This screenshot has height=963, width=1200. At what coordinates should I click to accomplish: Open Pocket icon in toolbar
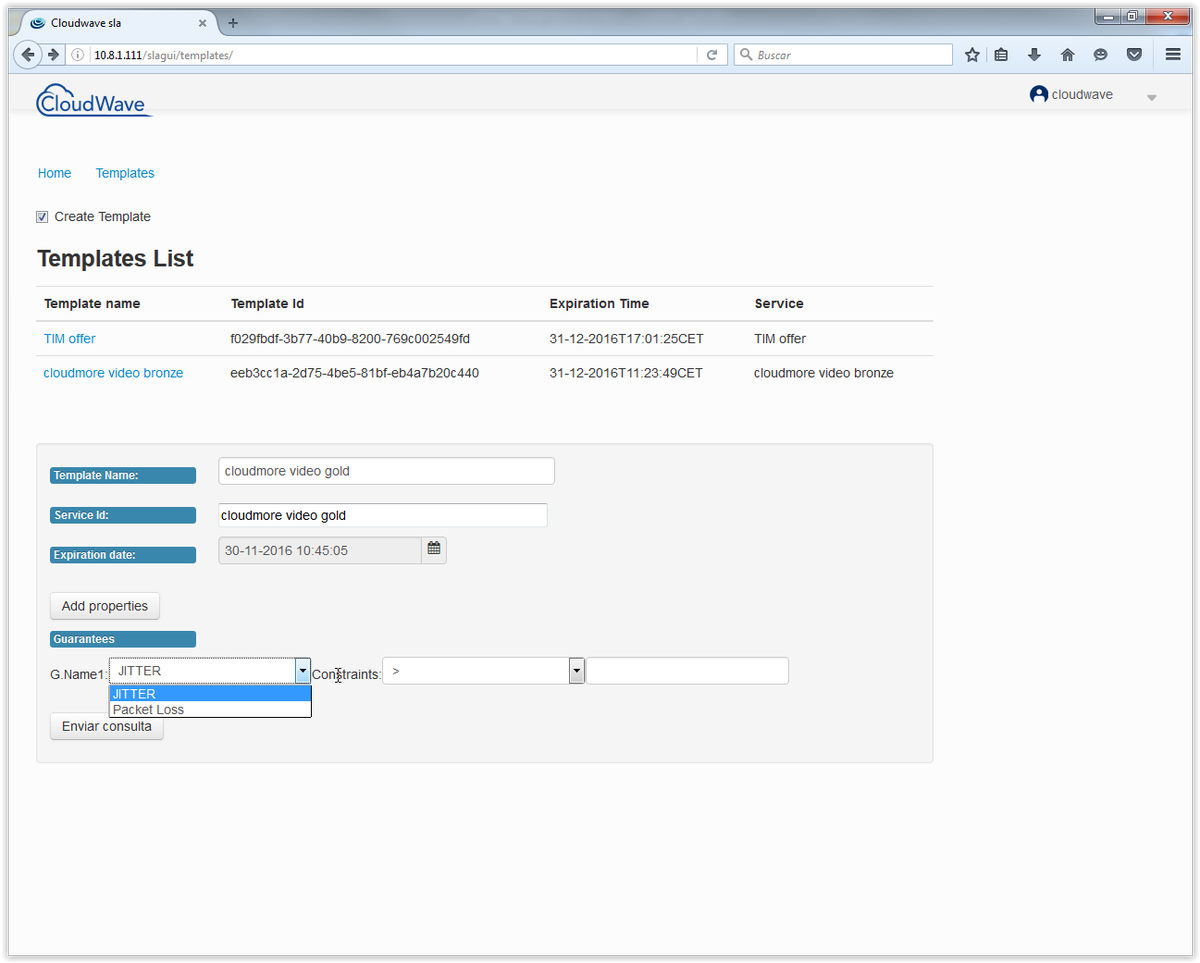(x=1134, y=55)
